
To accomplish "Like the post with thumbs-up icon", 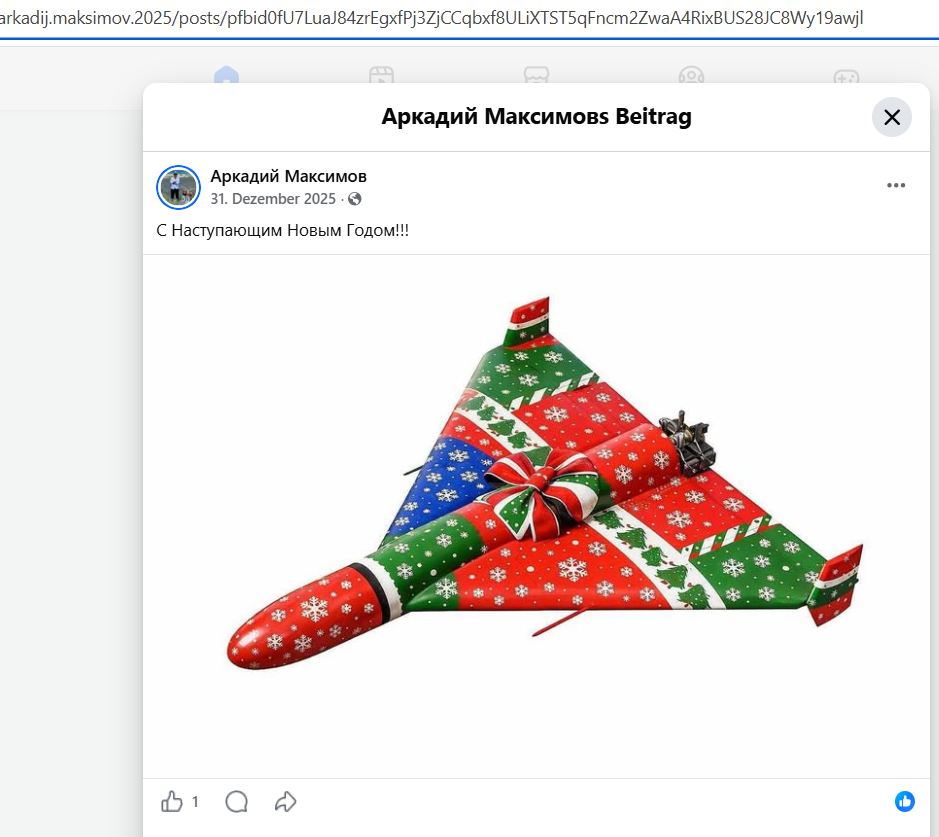I will [172, 801].
